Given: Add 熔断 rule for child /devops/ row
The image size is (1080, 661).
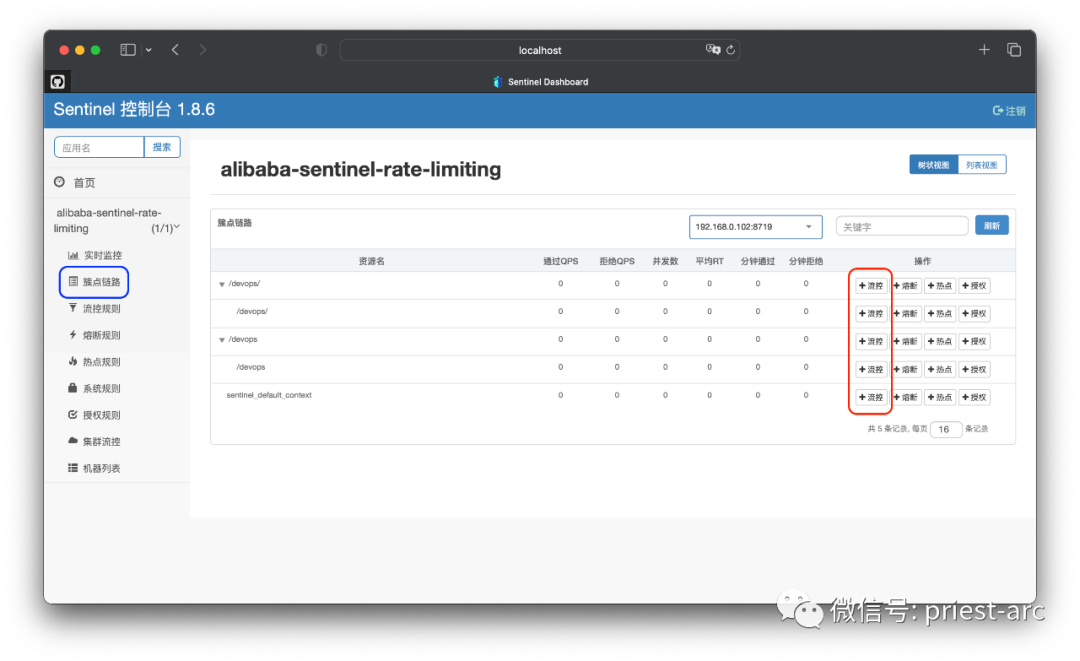Looking at the screenshot, I should pyautogui.click(x=905, y=313).
